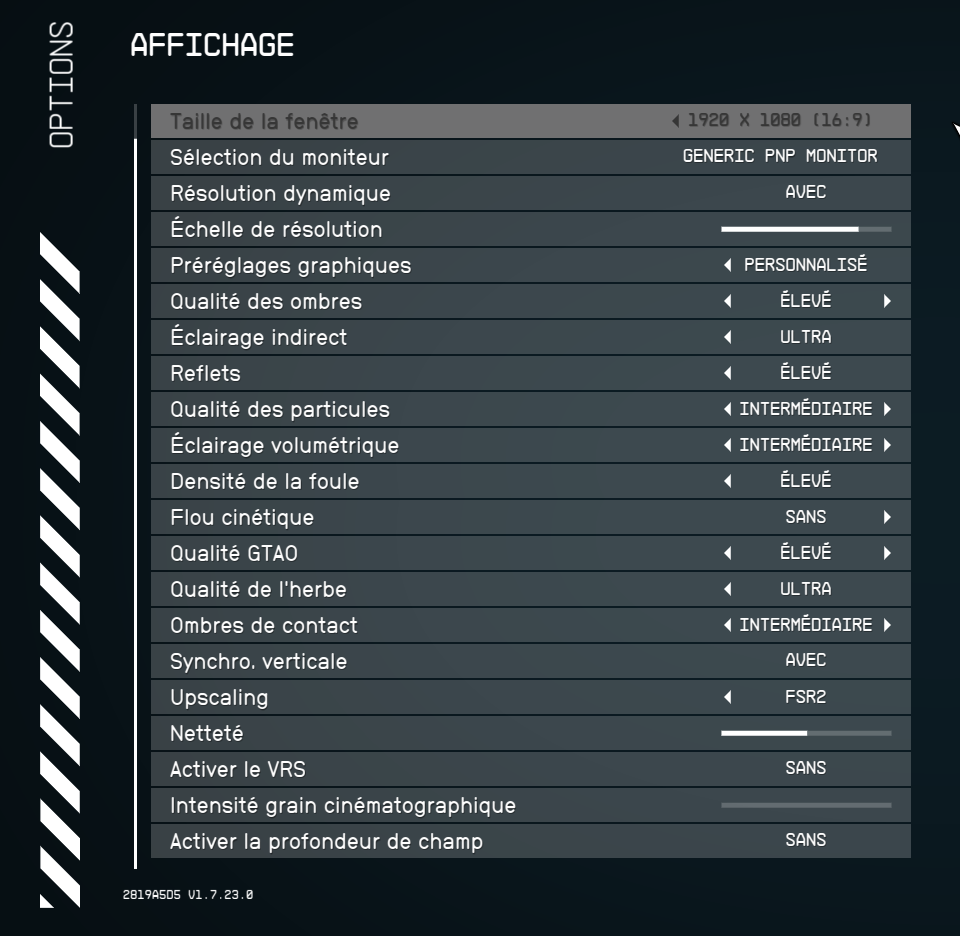
Task: Switch Upscaling mode from FSR2 using left arrow
Action: 728,697
